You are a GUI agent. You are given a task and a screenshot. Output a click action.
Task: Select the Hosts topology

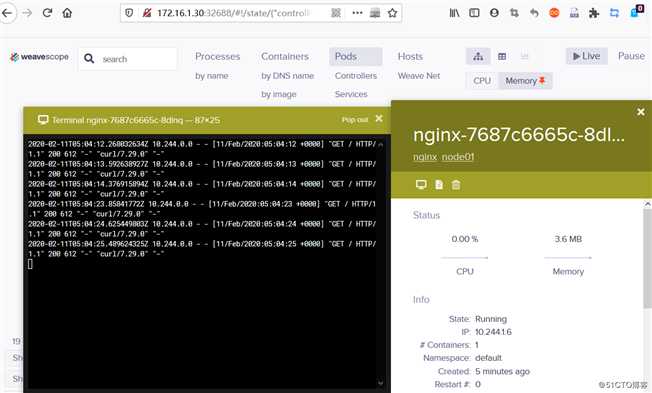click(x=410, y=57)
